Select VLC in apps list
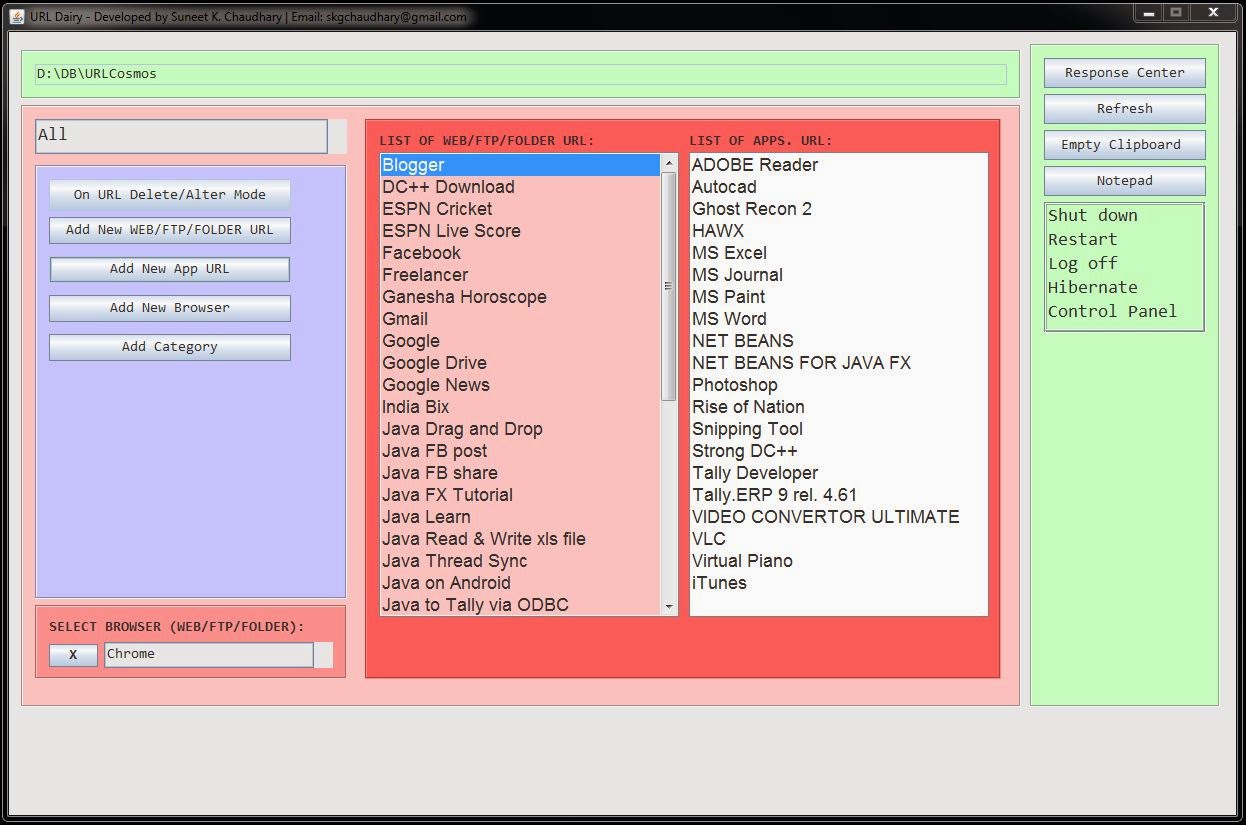 coord(838,539)
